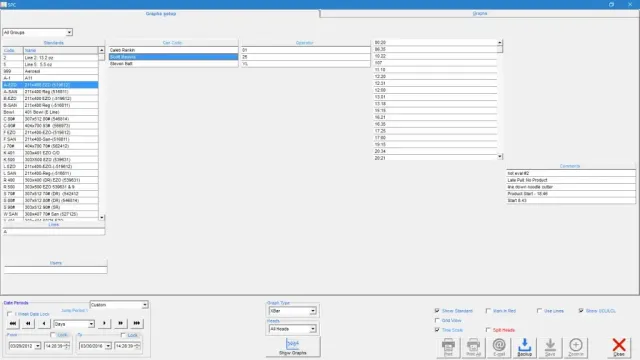Select the Graphs setup tab

(x=161, y=13)
